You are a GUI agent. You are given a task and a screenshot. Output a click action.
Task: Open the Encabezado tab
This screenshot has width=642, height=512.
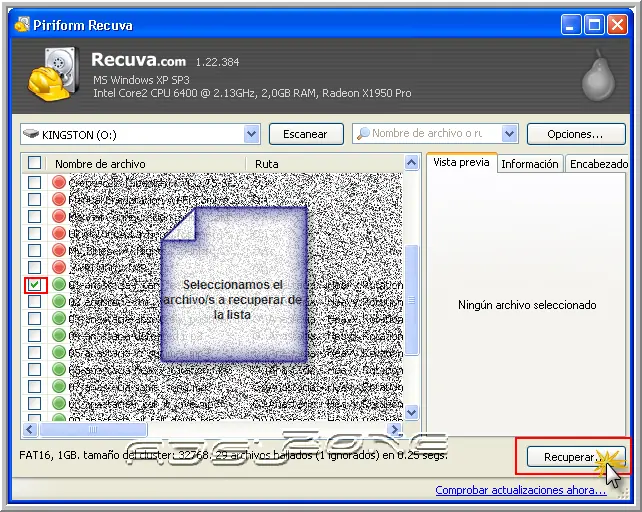coord(598,164)
